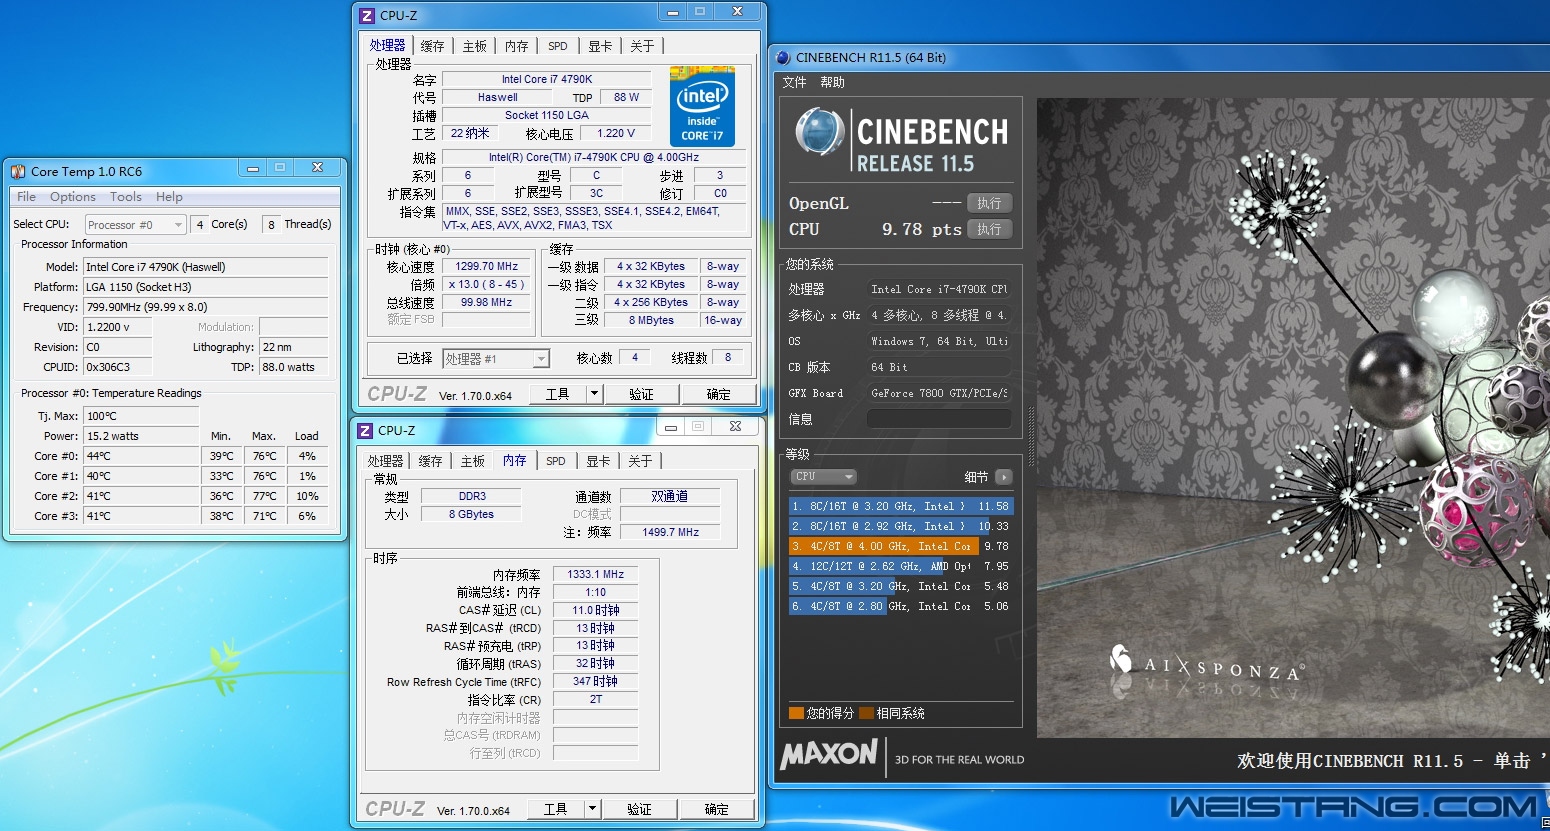This screenshot has width=1550, height=831.
Task: Select ranking row 6 with score 5.06
Action: point(901,606)
